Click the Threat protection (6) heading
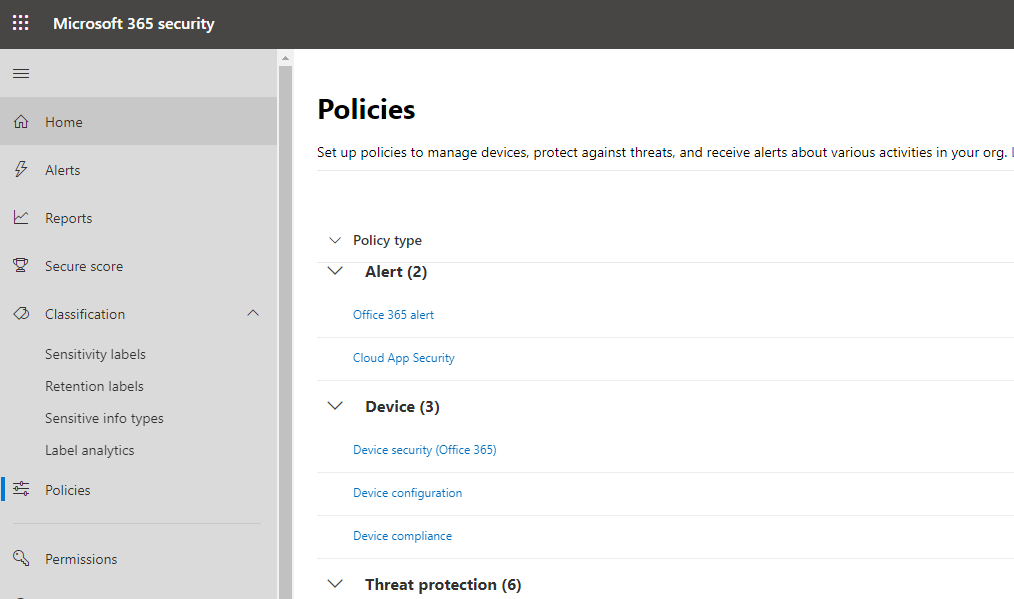This screenshot has width=1014, height=599. (x=443, y=585)
